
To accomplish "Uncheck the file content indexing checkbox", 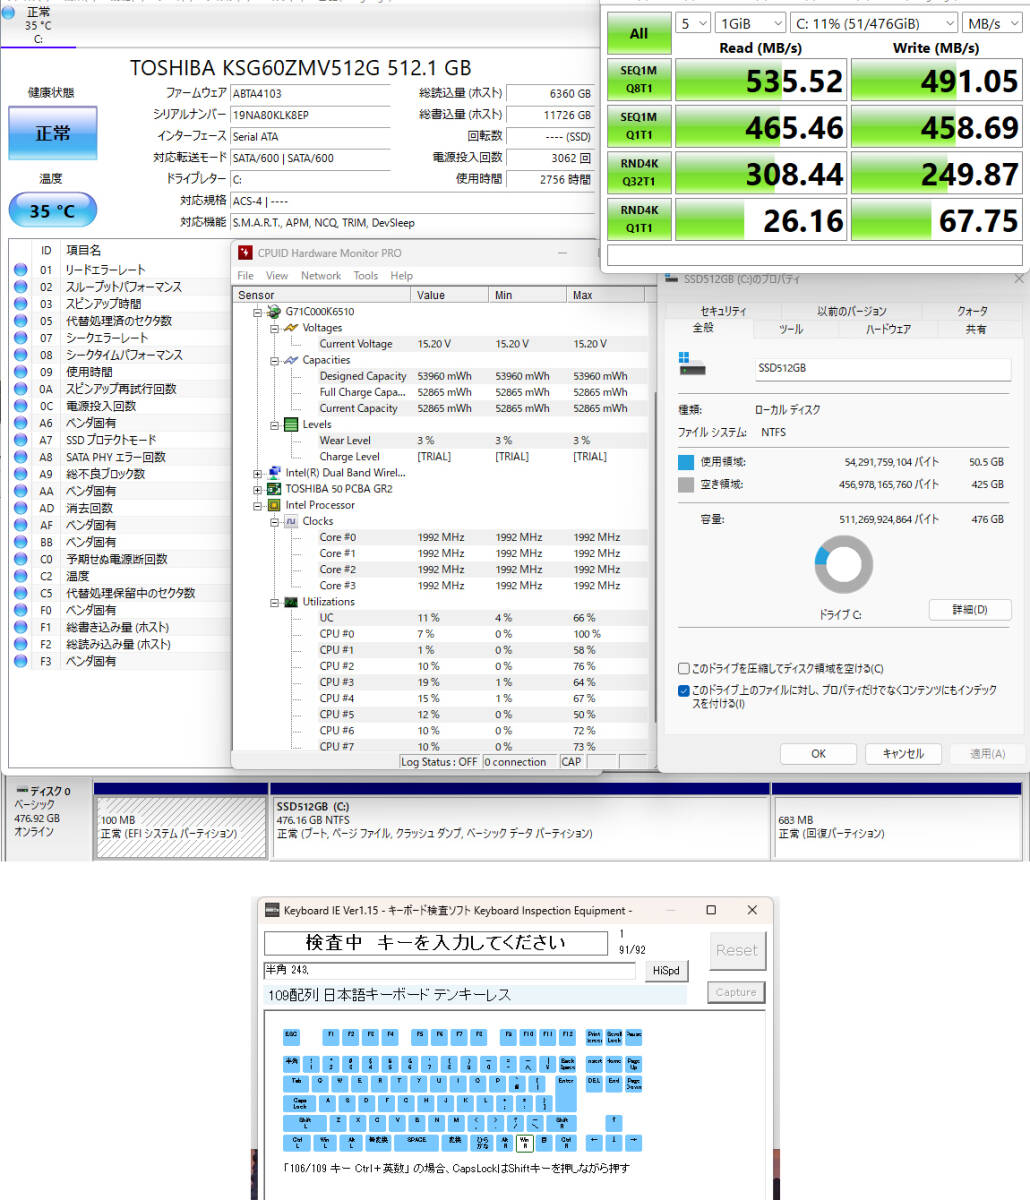I will pyautogui.click(x=684, y=689).
